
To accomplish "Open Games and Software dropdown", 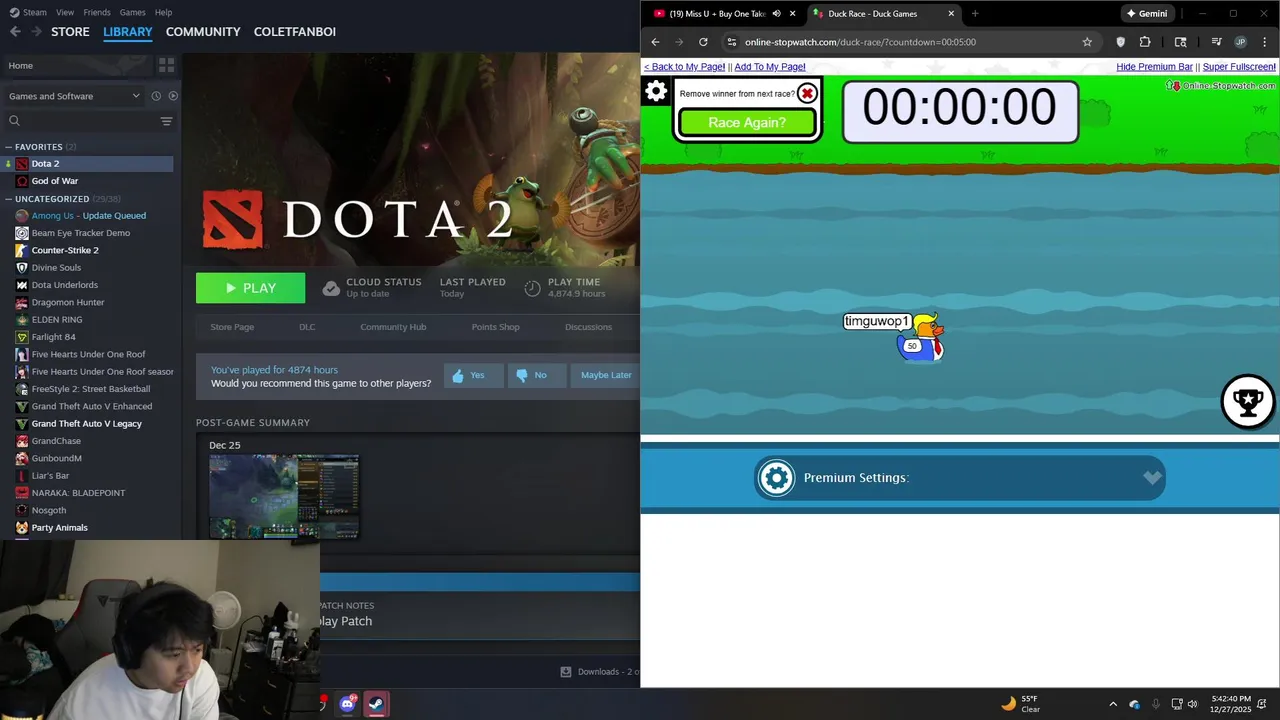I will 74,96.
